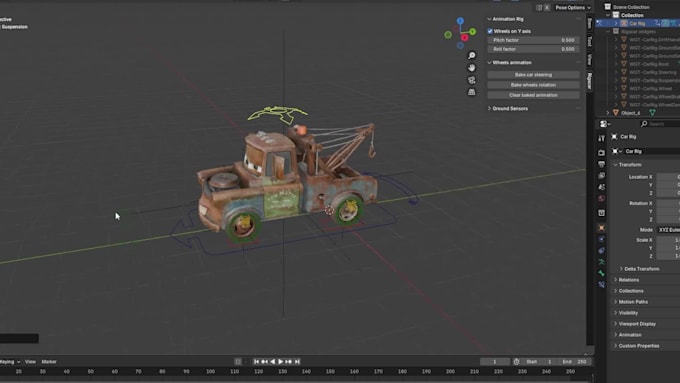The height and width of the screenshot is (383, 680).
Task: Click the red X axis gizmo ball
Action: click(464, 38)
